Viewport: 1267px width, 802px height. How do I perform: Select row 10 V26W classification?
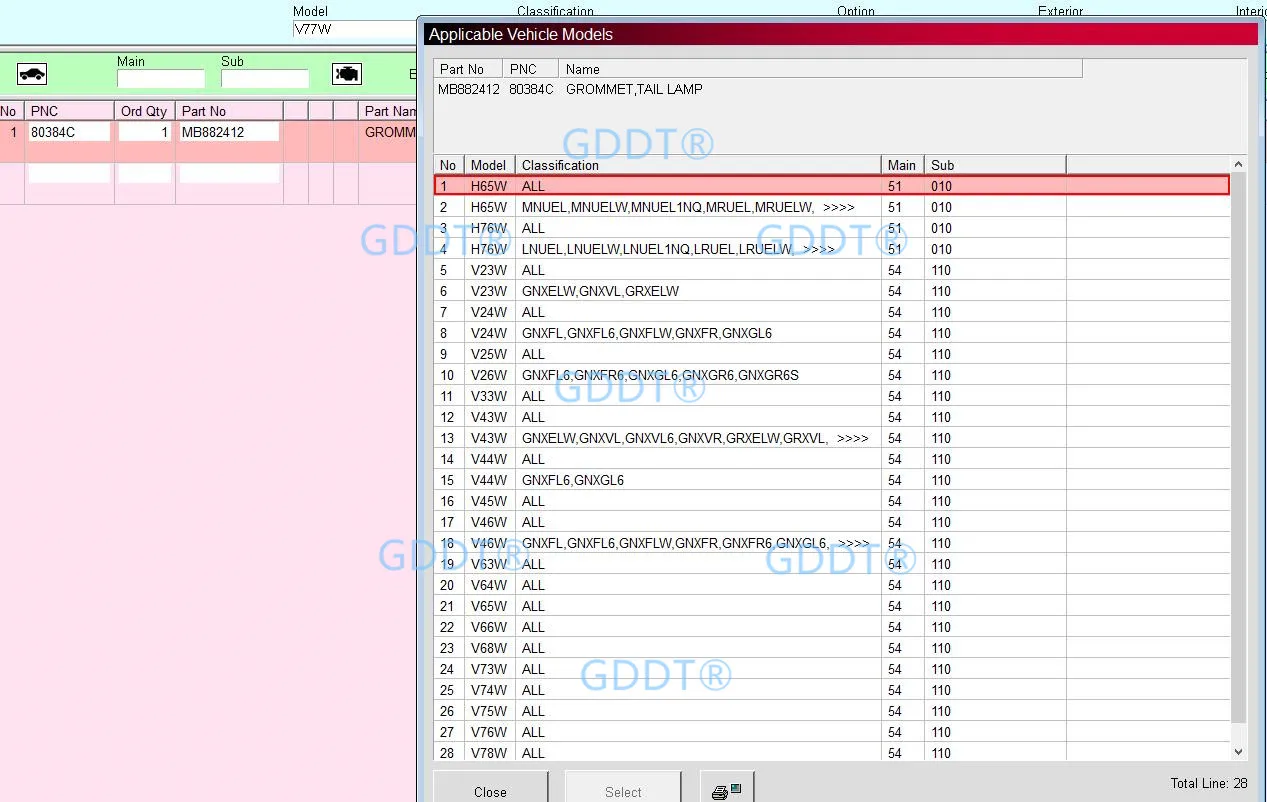click(832, 375)
